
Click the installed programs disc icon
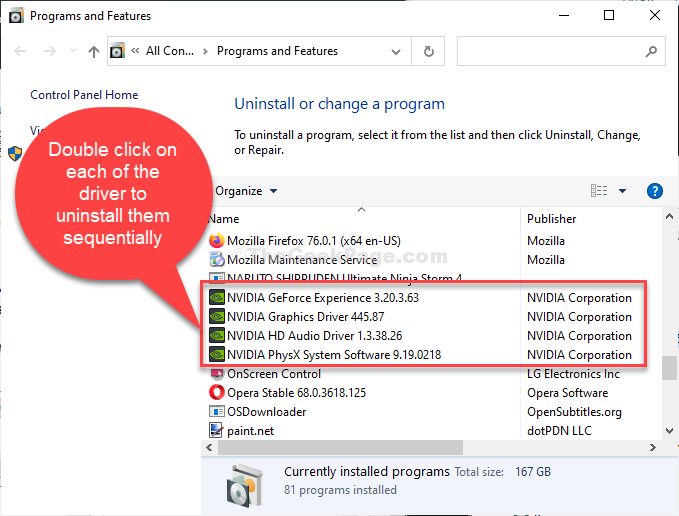pyautogui.click(x=245, y=485)
